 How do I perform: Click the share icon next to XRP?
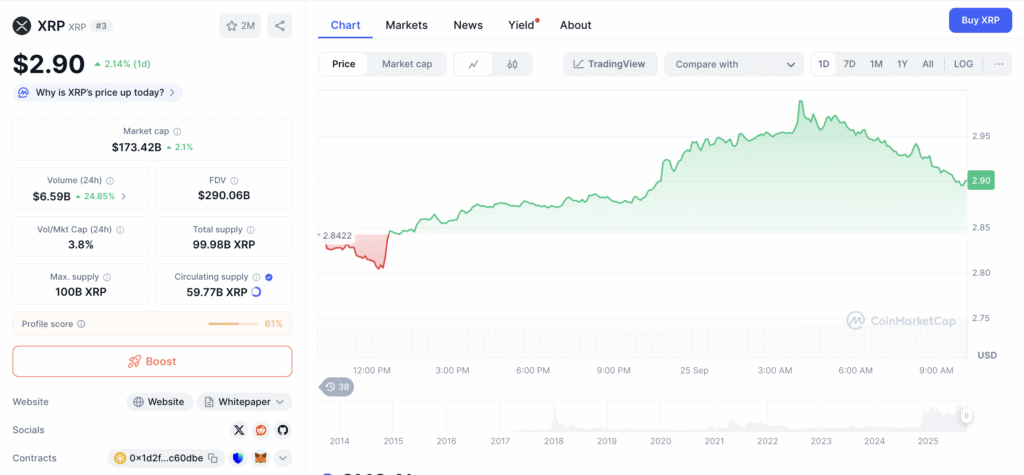click(280, 26)
